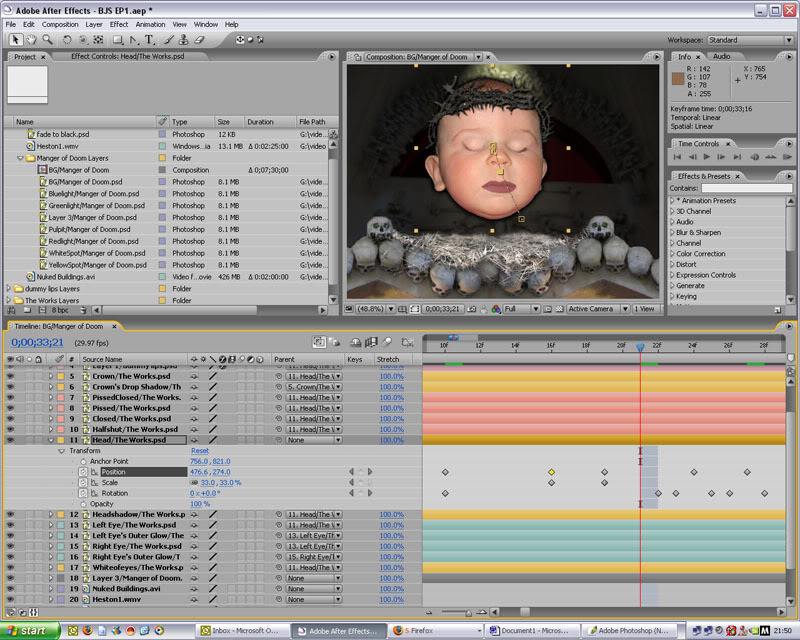Image resolution: width=800 pixels, height=640 pixels.
Task: Select the Brush tool
Action: click(x=168, y=39)
